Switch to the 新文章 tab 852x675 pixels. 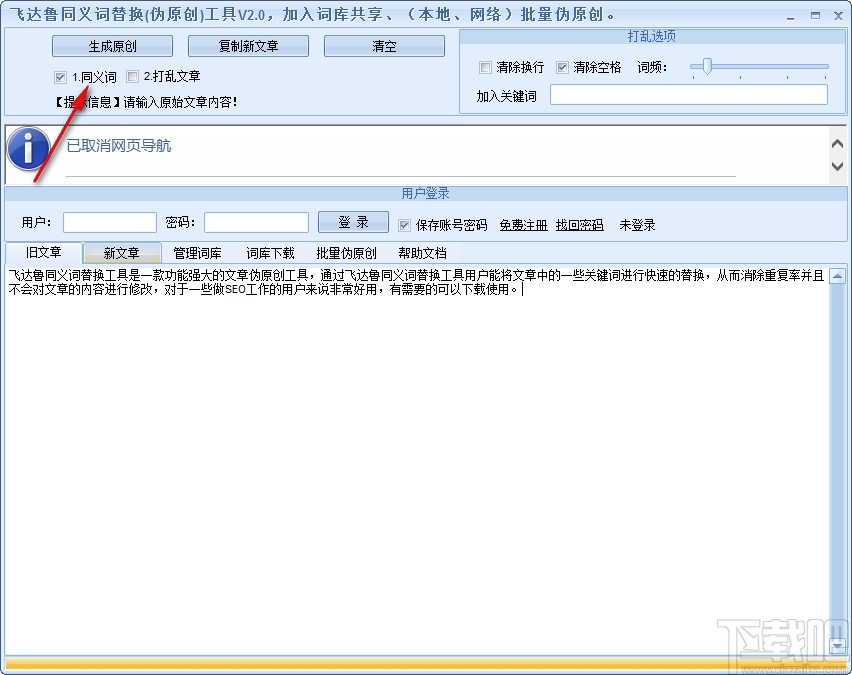[x=122, y=253]
